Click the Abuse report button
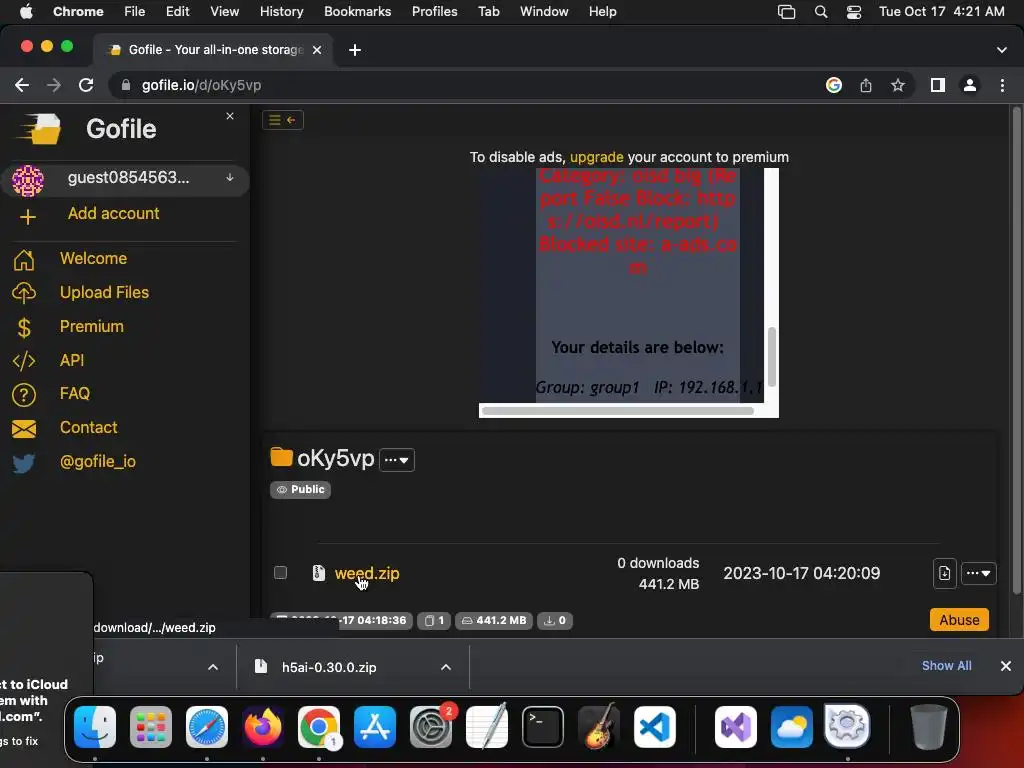The image size is (1024, 768). [x=959, y=620]
